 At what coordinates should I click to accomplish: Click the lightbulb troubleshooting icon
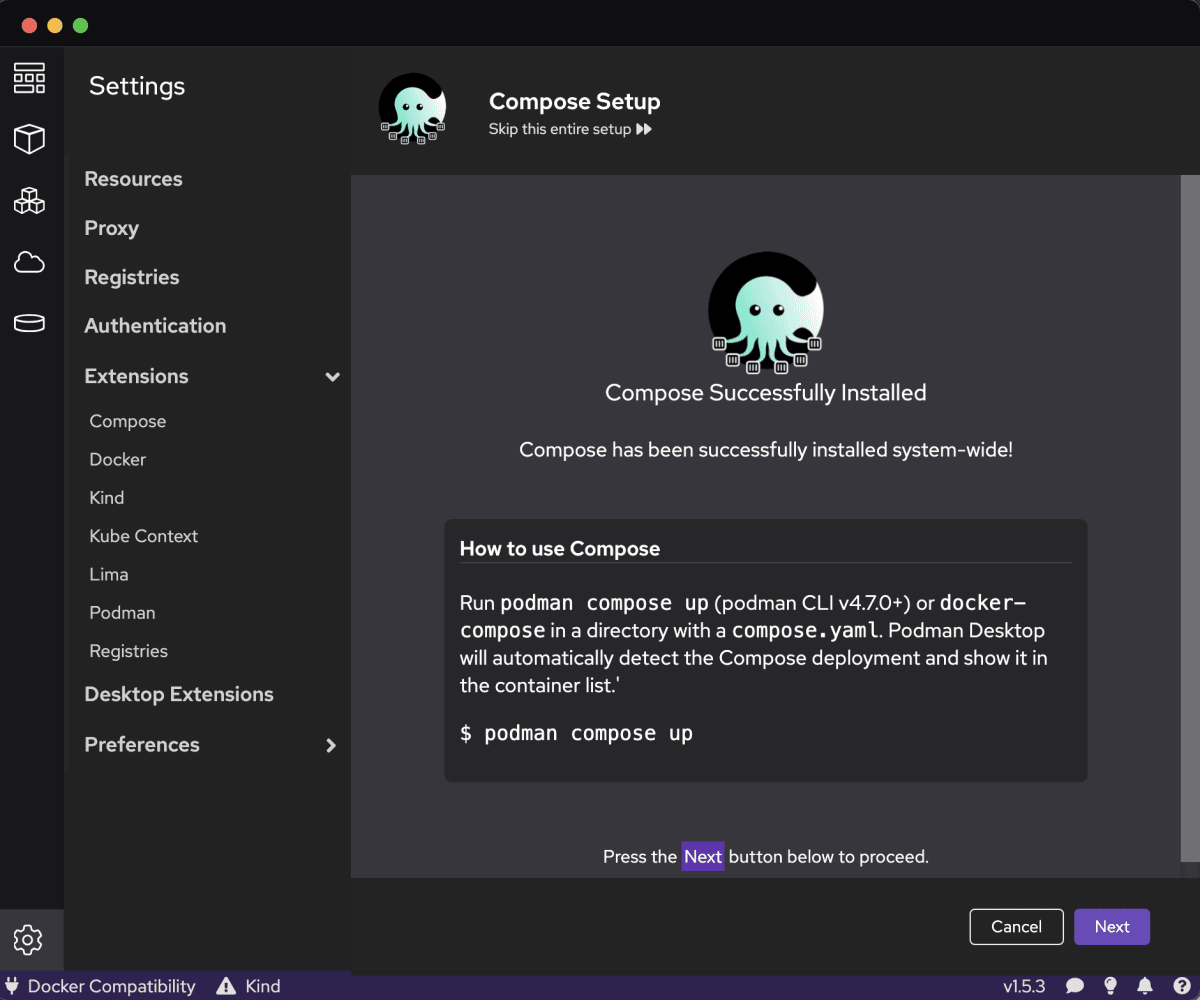click(1110, 986)
